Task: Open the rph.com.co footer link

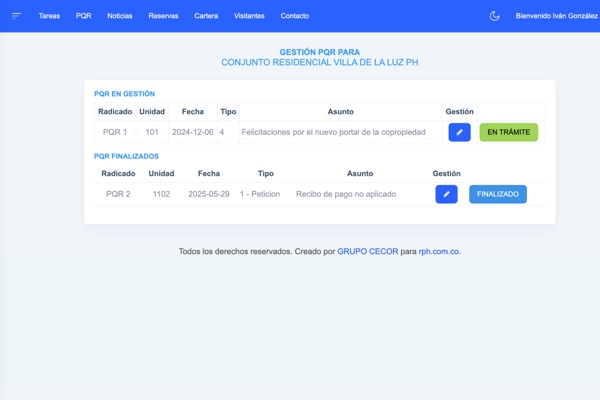Action: coord(439,252)
